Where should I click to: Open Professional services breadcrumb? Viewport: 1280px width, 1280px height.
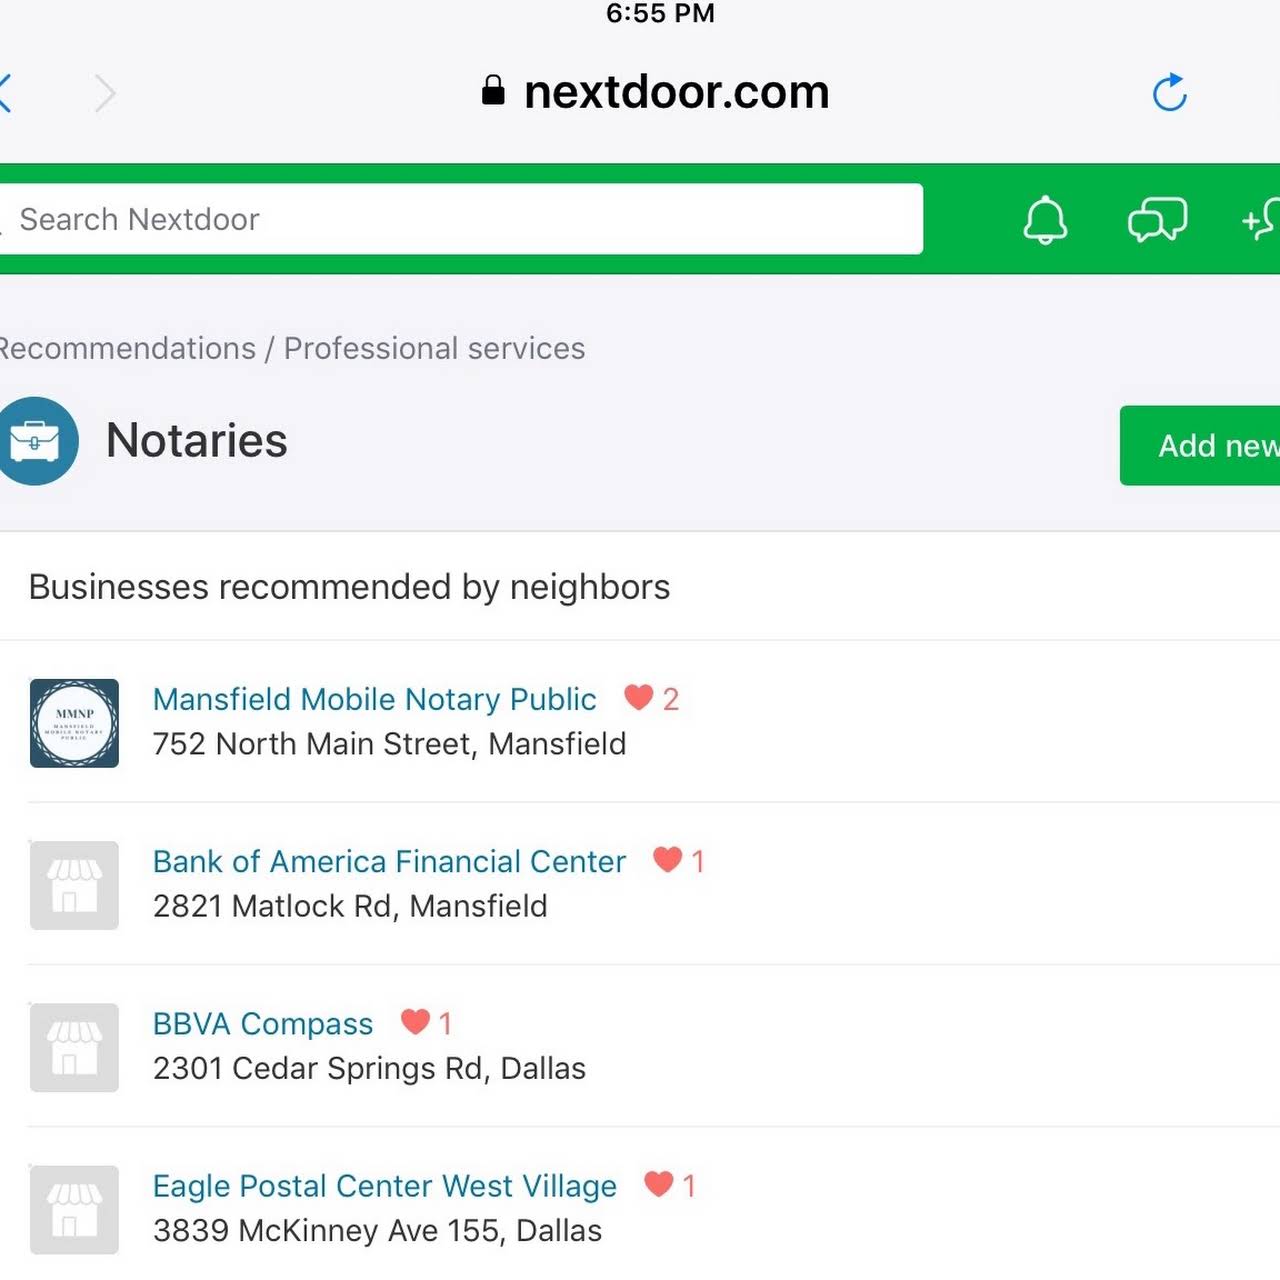(434, 348)
